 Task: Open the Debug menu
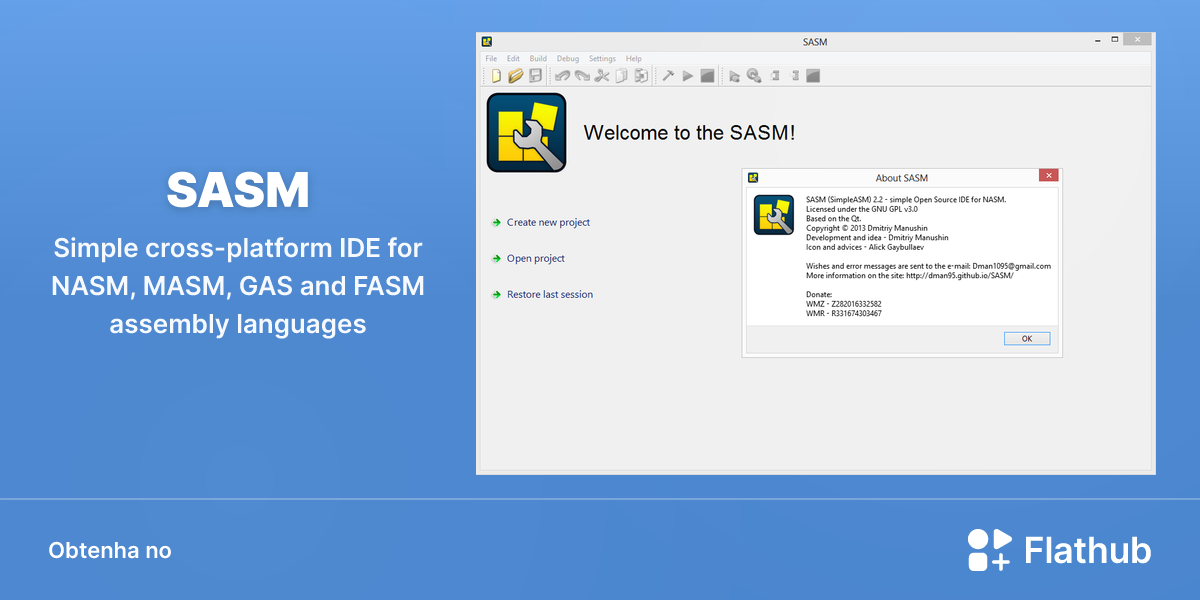[568, 59]
